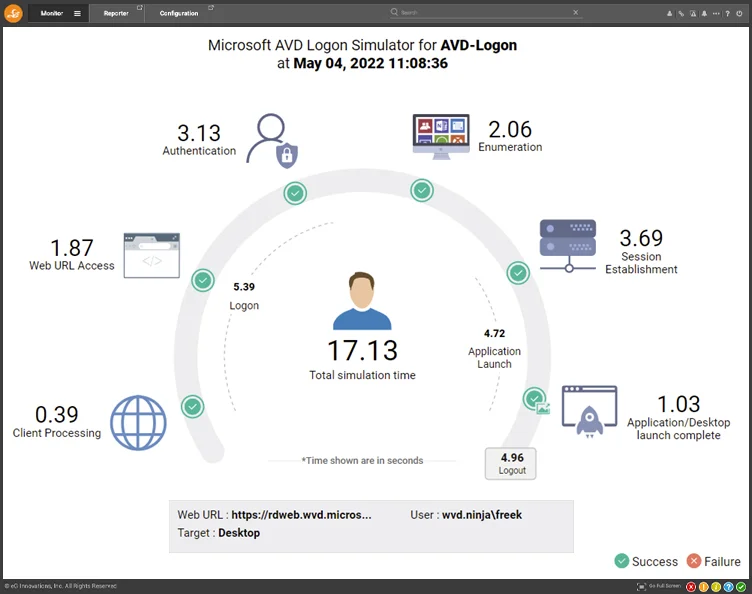752x594 pixels.
Task: Click the central user avatar icon
Action: (362, 301)
